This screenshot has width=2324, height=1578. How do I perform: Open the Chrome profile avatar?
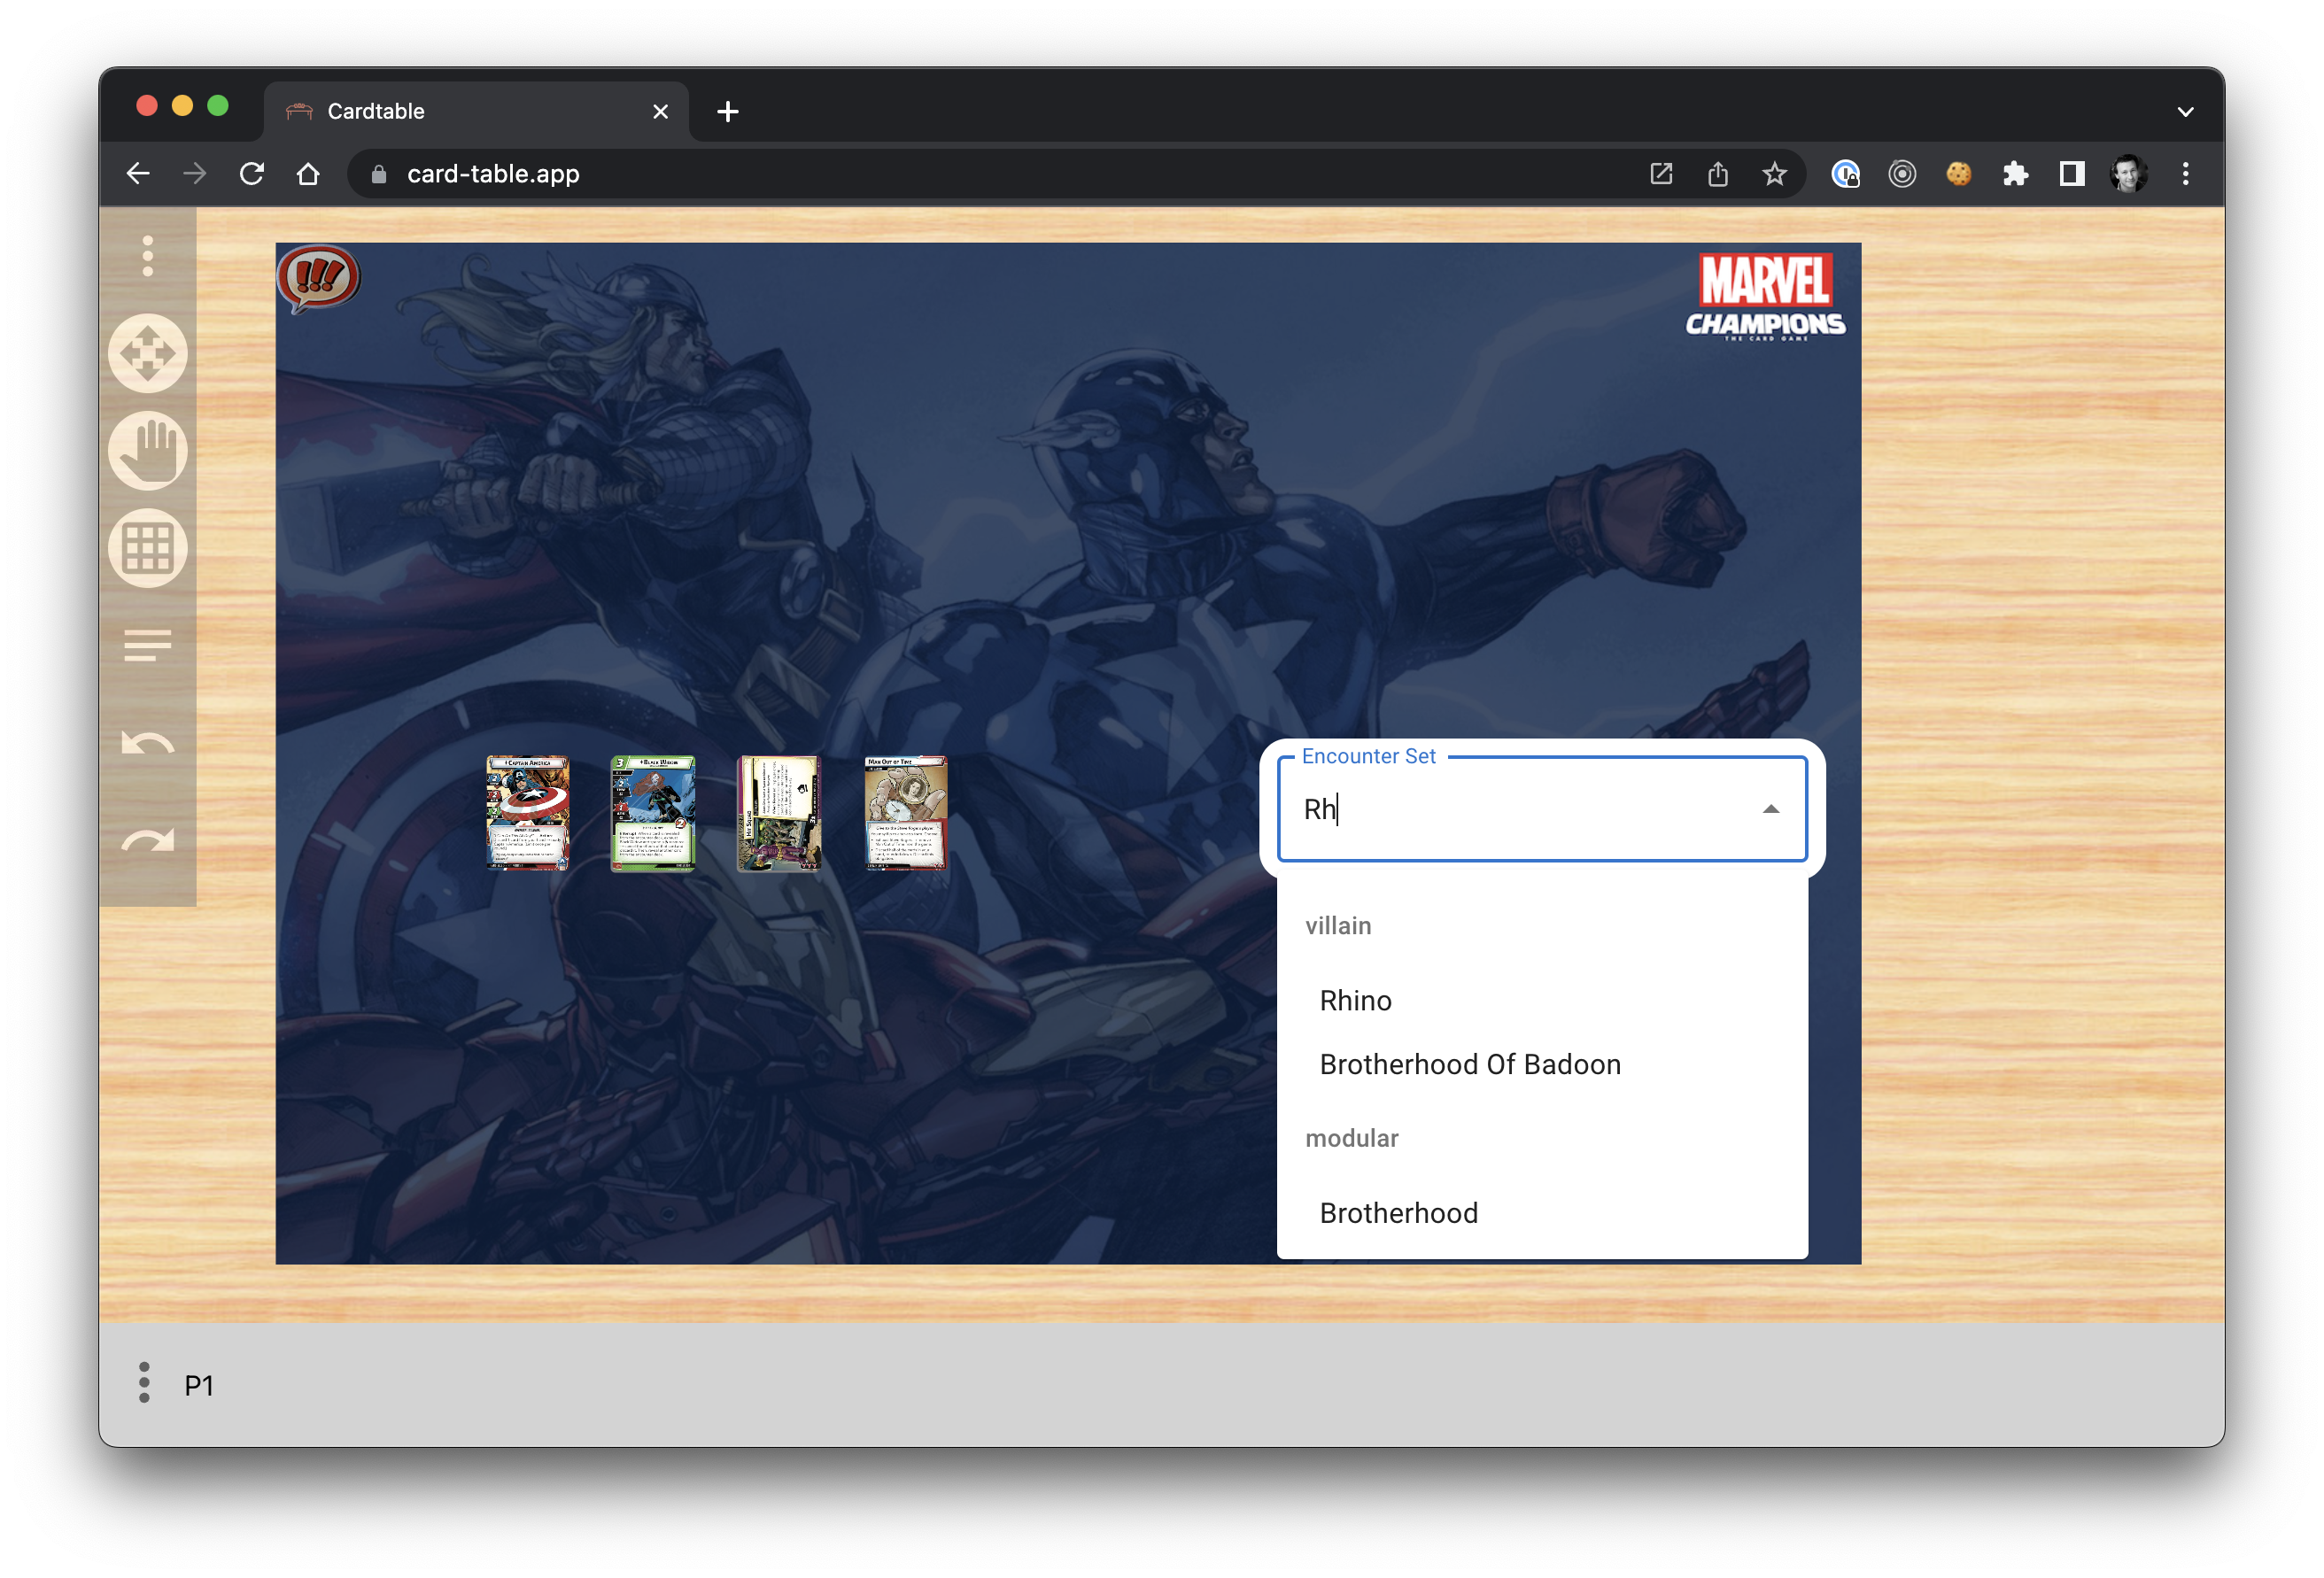tap(2128, 174)
